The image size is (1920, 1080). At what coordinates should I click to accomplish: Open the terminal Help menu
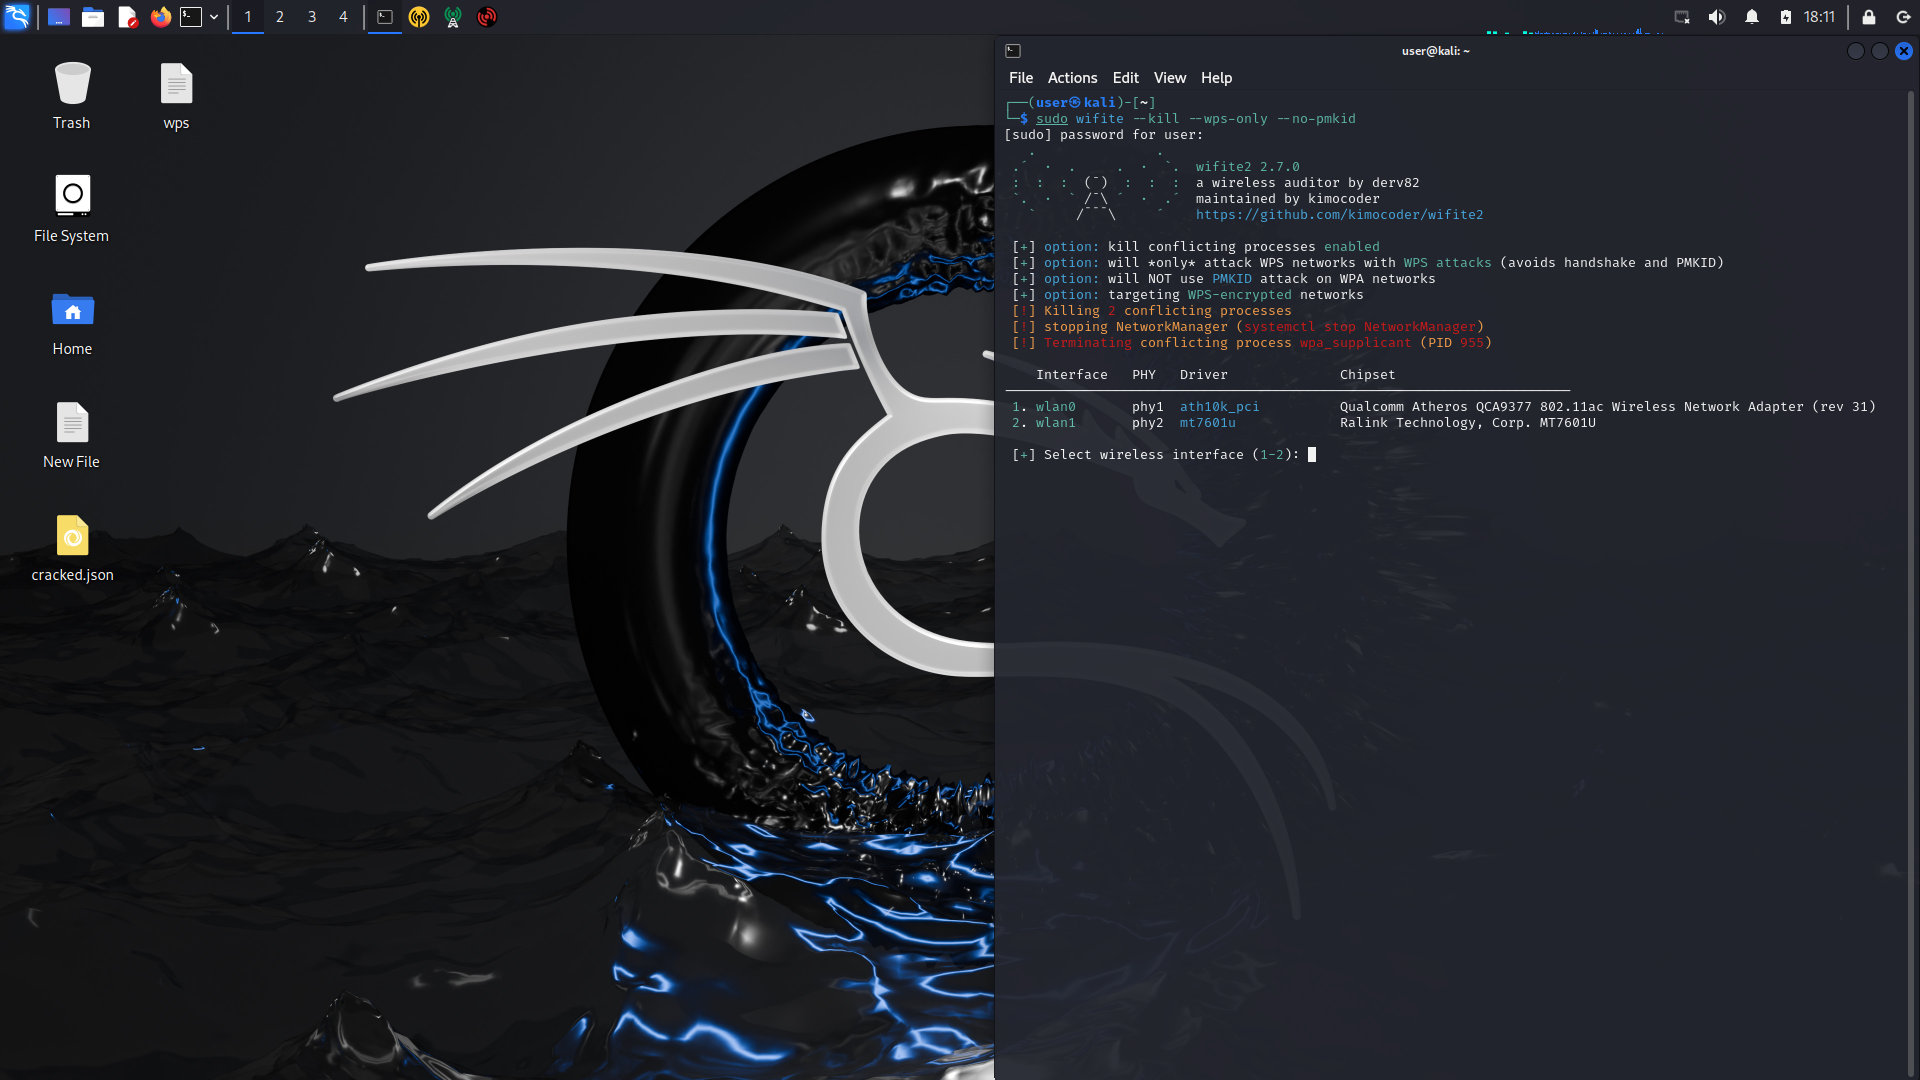click(x=1216, y=78)
